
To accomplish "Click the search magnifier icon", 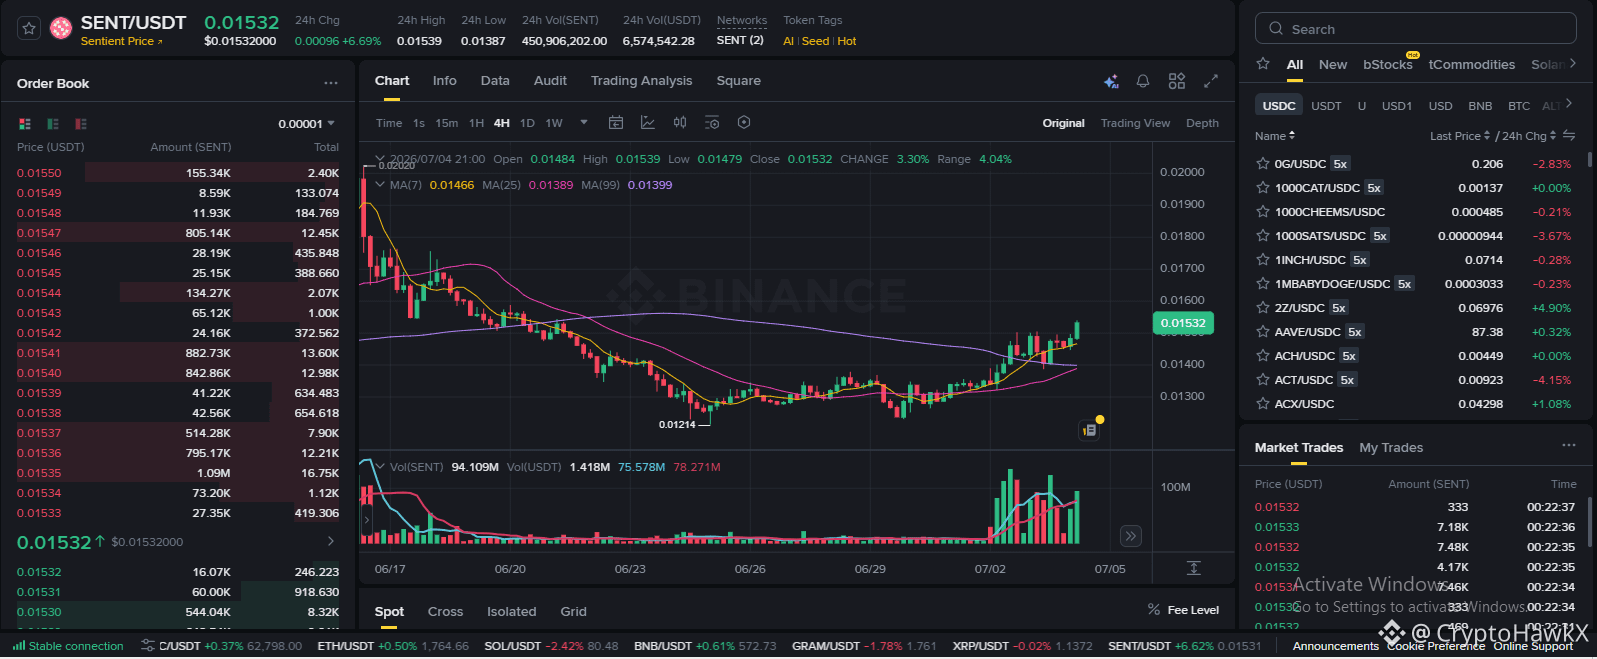I will 1276,29.
